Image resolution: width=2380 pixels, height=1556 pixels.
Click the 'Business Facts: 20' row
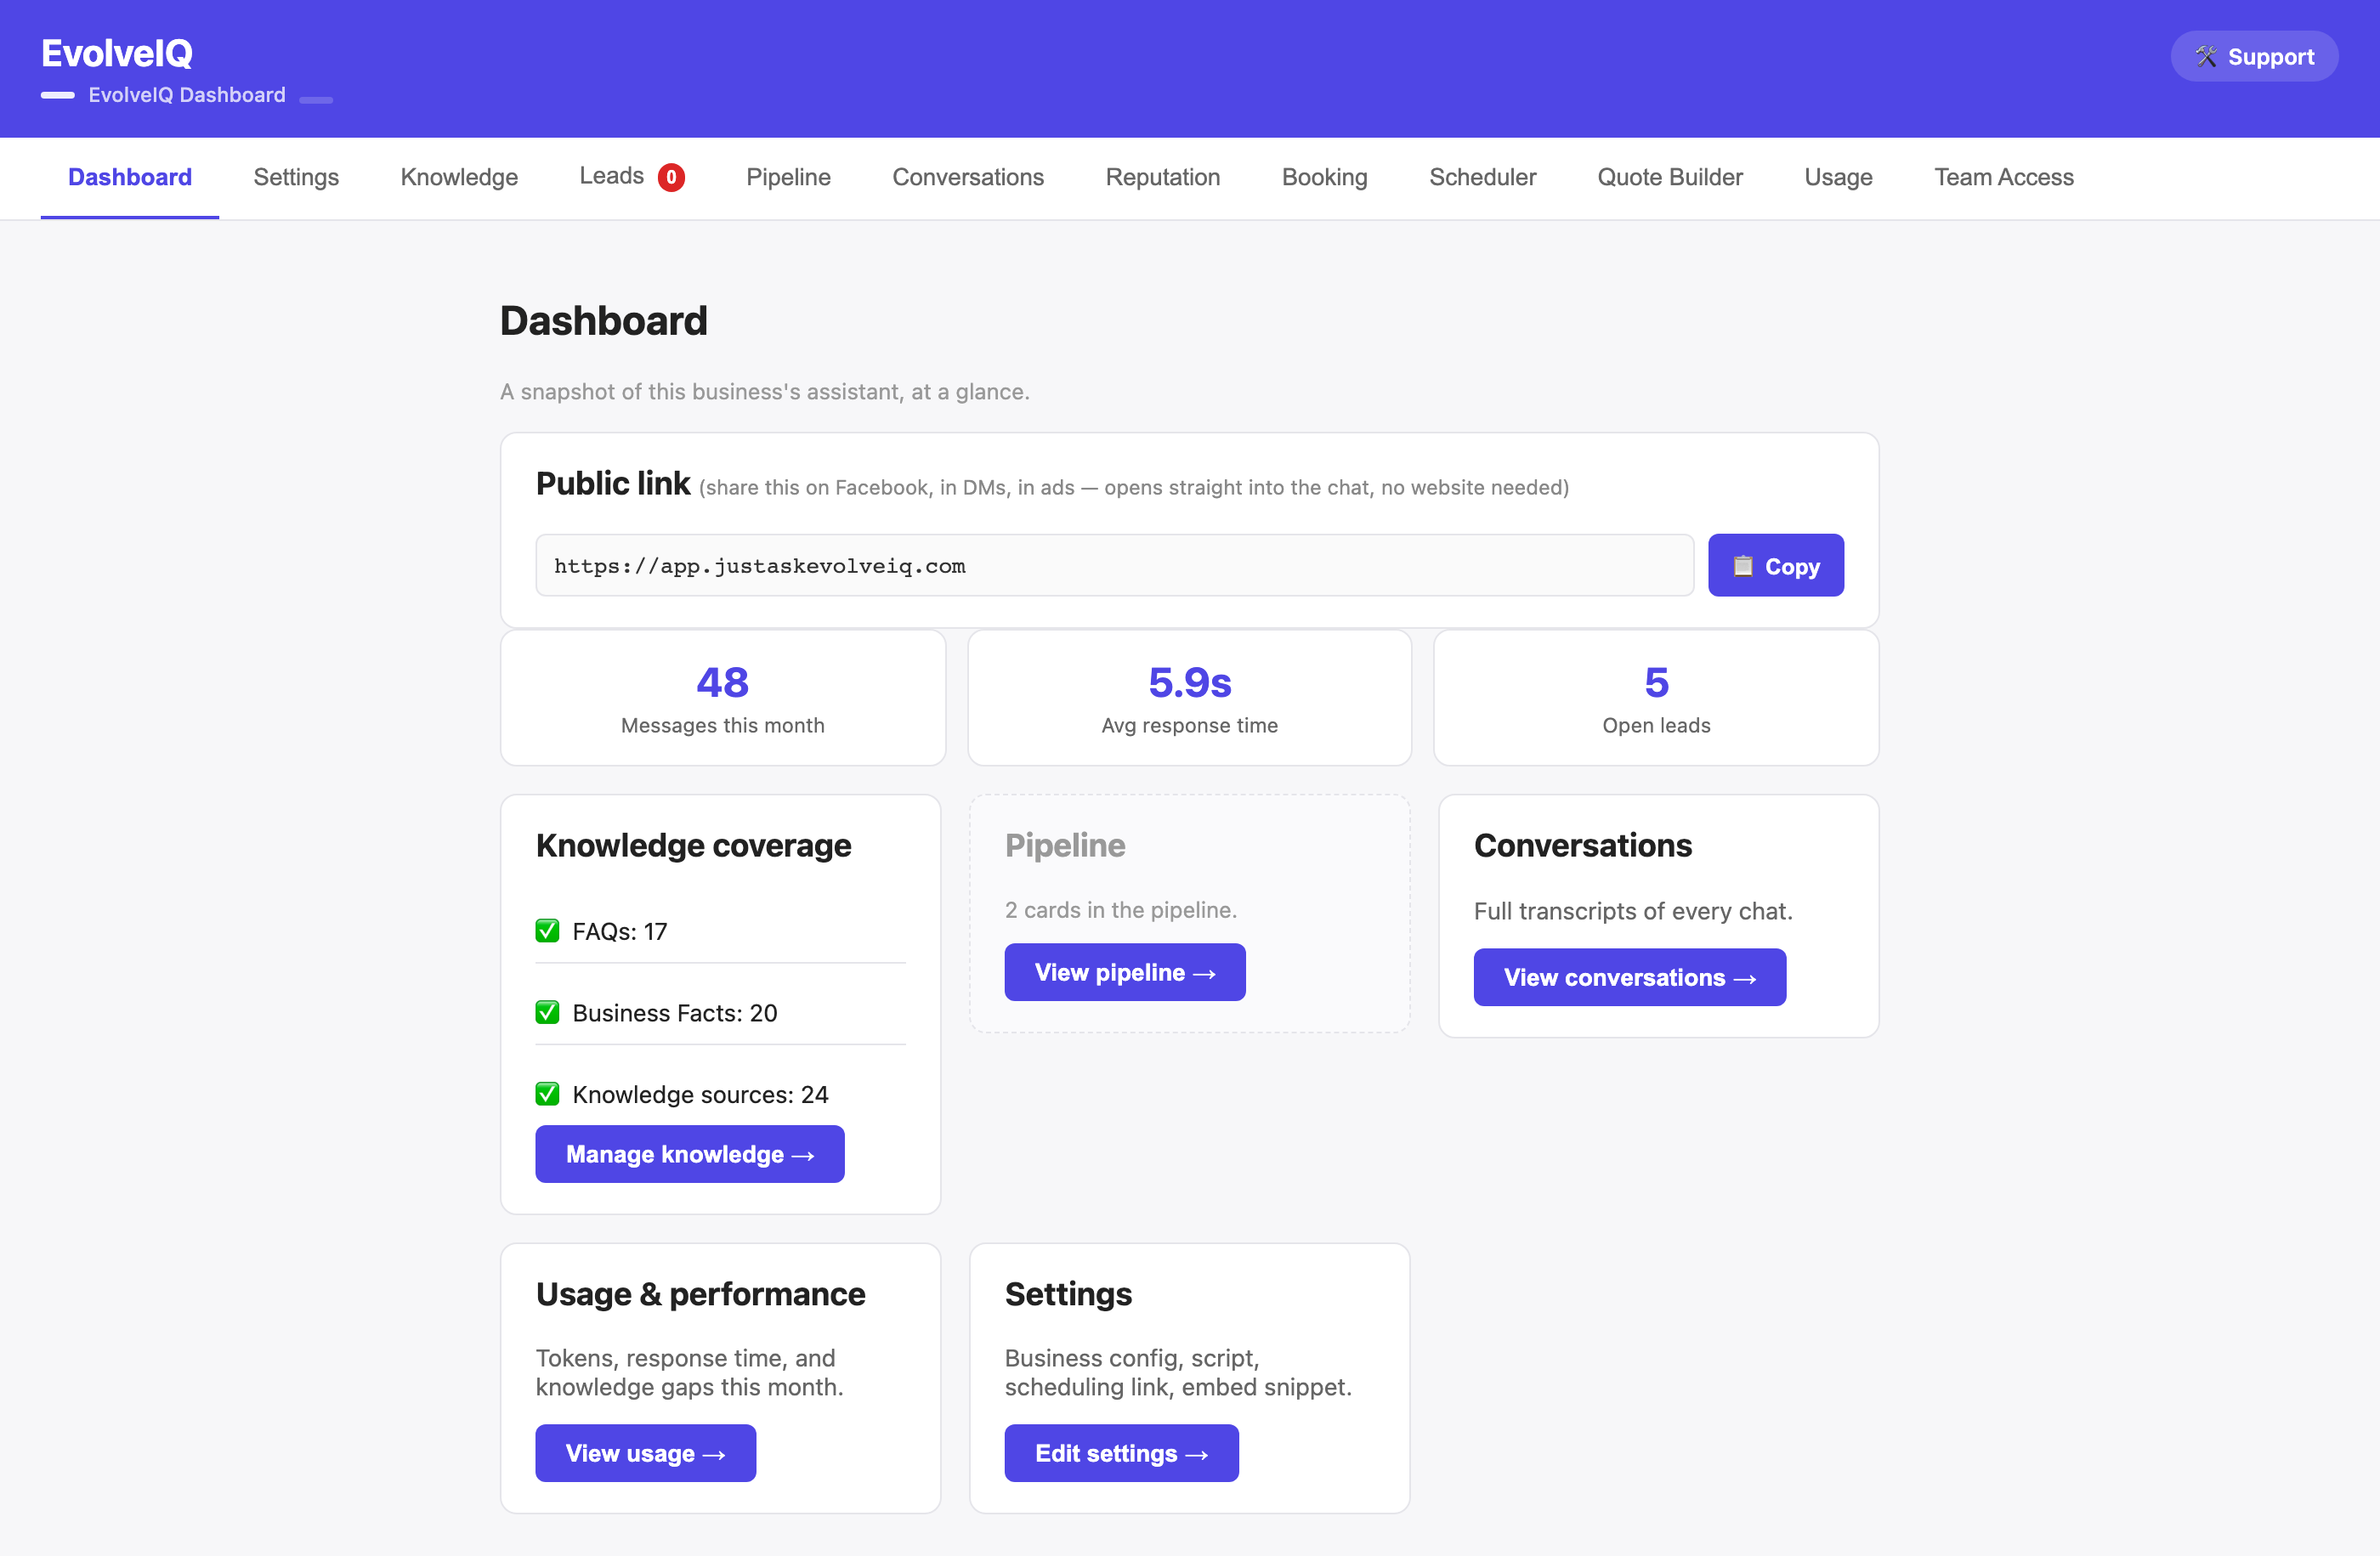(x=720, y=1012)
